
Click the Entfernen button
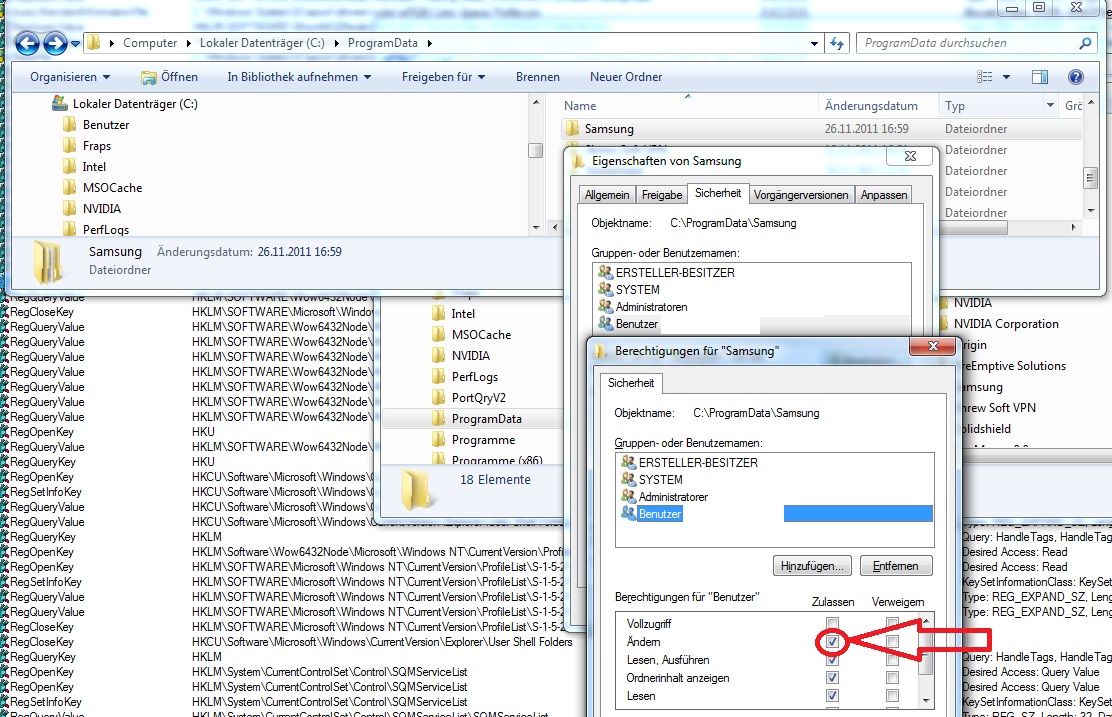[896, 566]
